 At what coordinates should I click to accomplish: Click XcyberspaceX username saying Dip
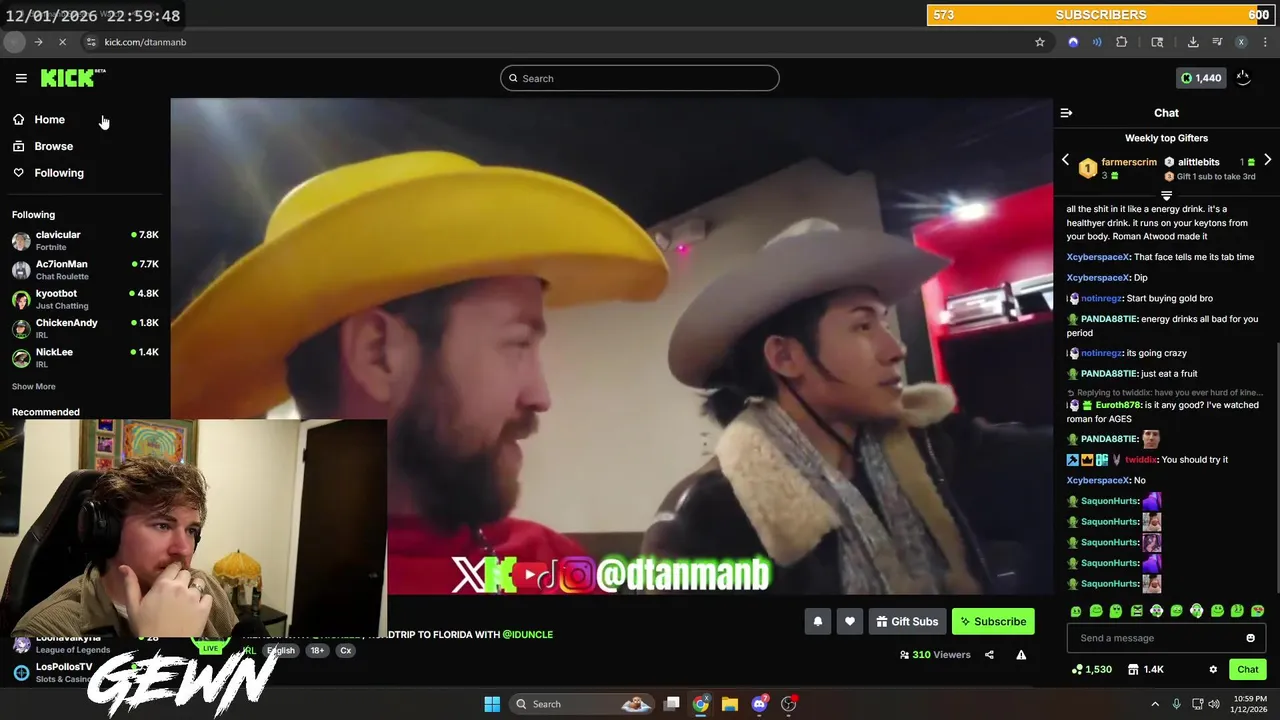pos(1098,278)
